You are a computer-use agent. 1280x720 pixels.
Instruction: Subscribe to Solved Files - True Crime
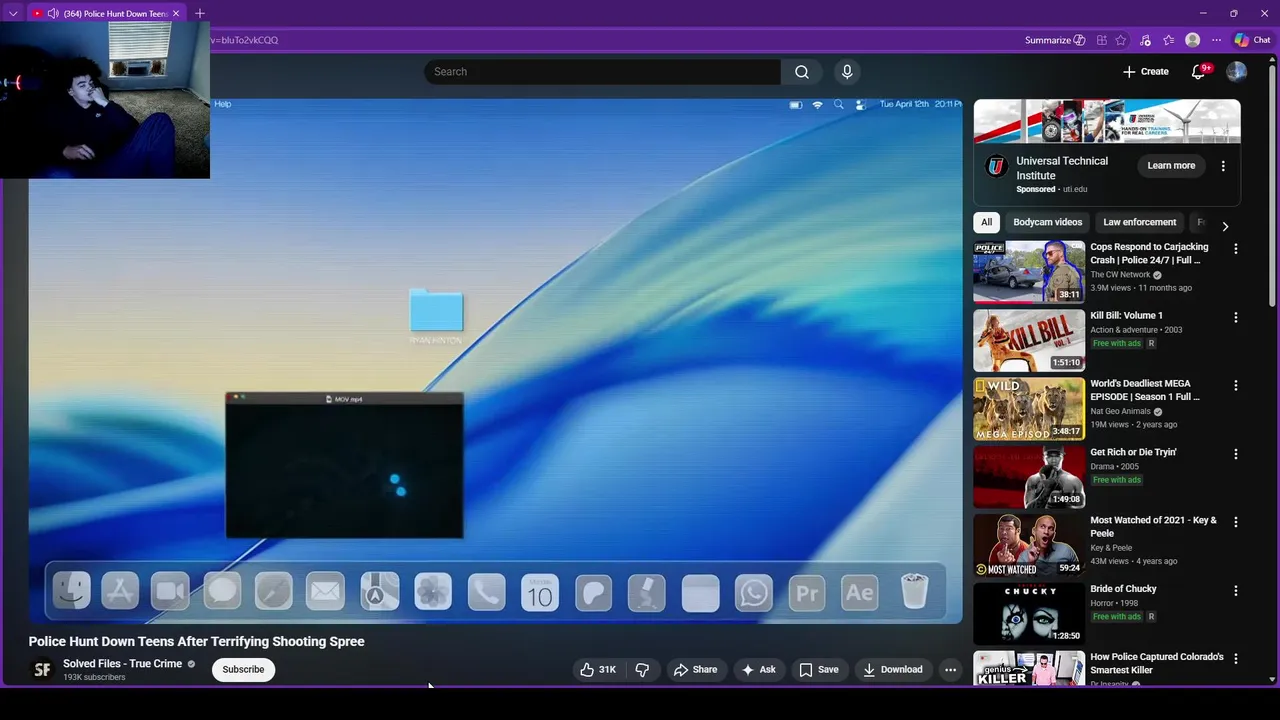(243, 670)
